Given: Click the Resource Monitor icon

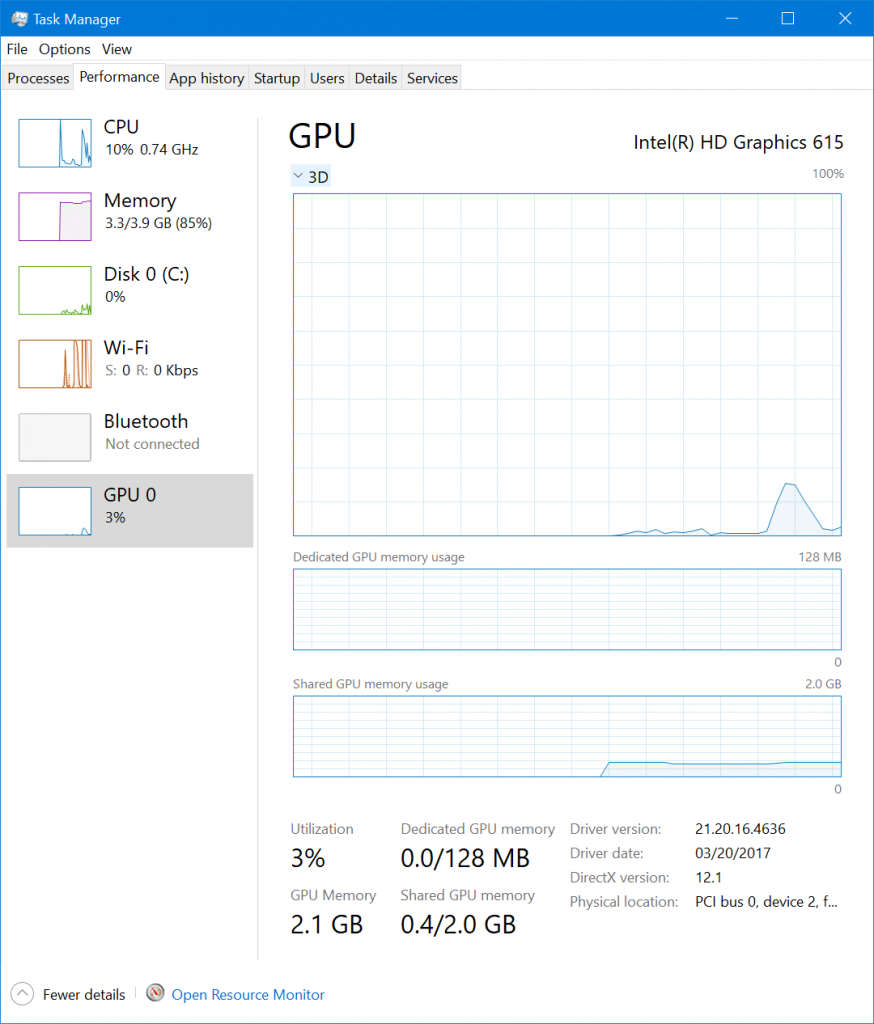Looking at the screenshot, I should coord(155,993).
